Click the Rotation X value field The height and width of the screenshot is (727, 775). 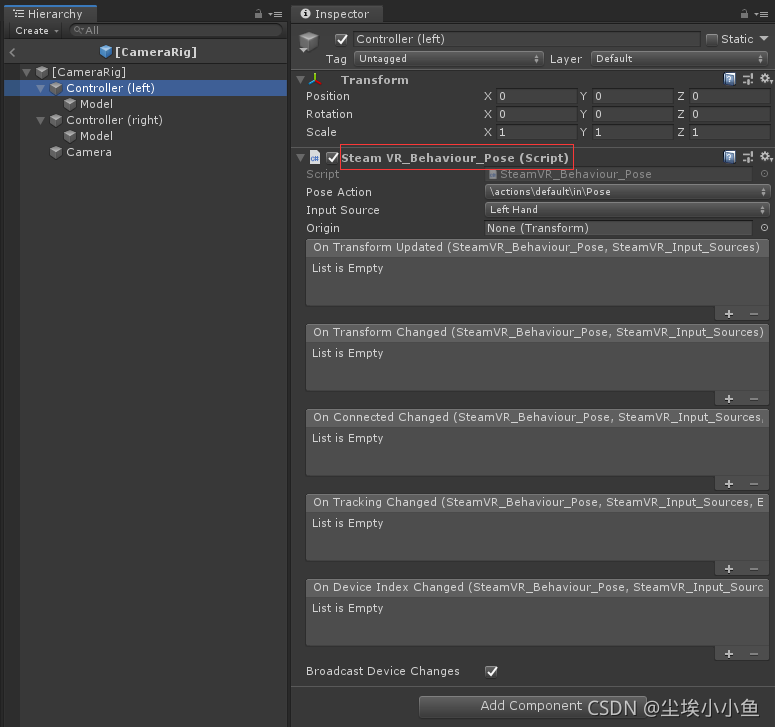tap(536, 114)
